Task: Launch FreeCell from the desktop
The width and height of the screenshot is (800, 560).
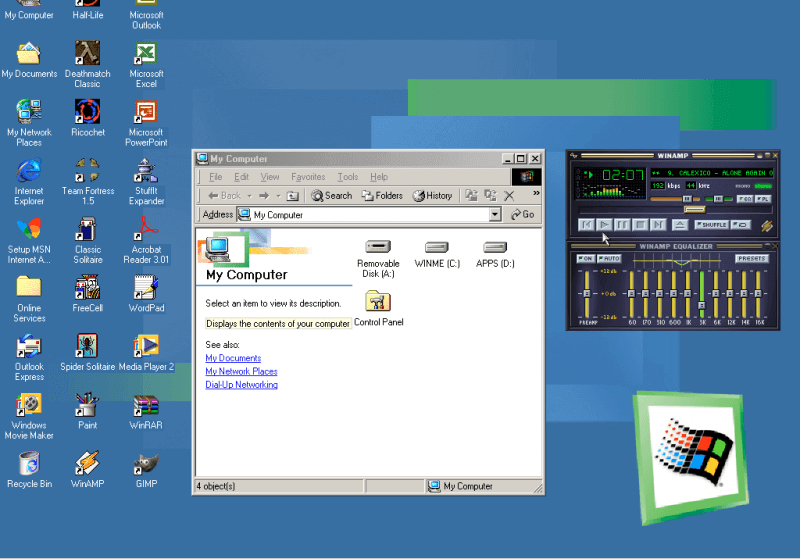Action: tap(87, 293)
